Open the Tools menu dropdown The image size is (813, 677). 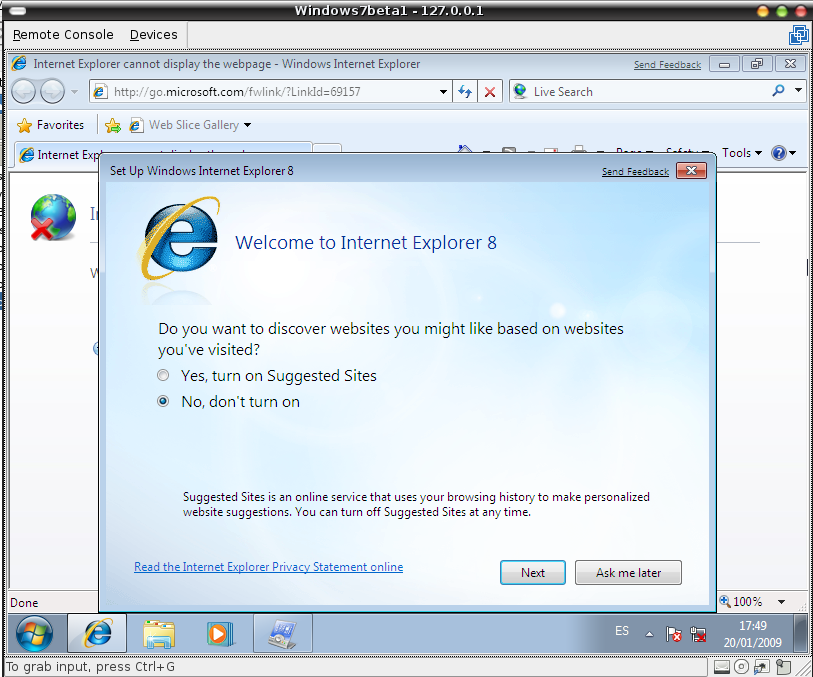tap(742, 153)
